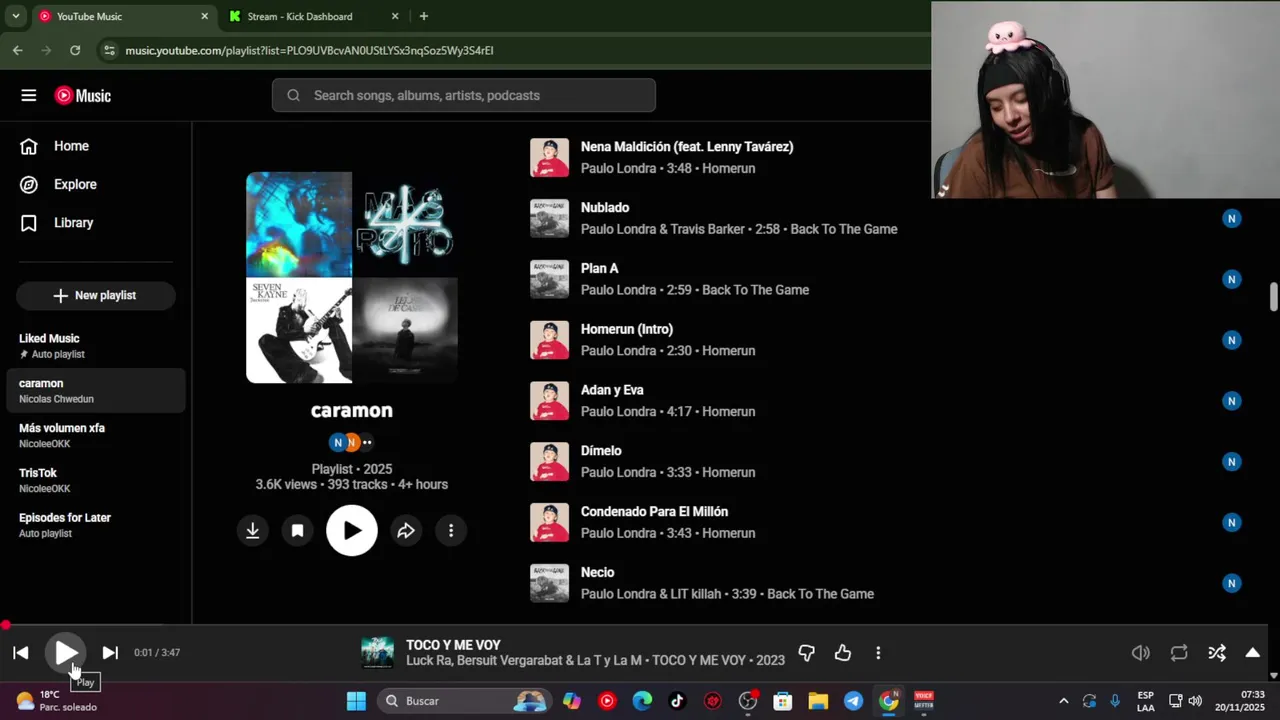Click contributor avatar on Condenado Para El Millón row

pos(1232,522)
